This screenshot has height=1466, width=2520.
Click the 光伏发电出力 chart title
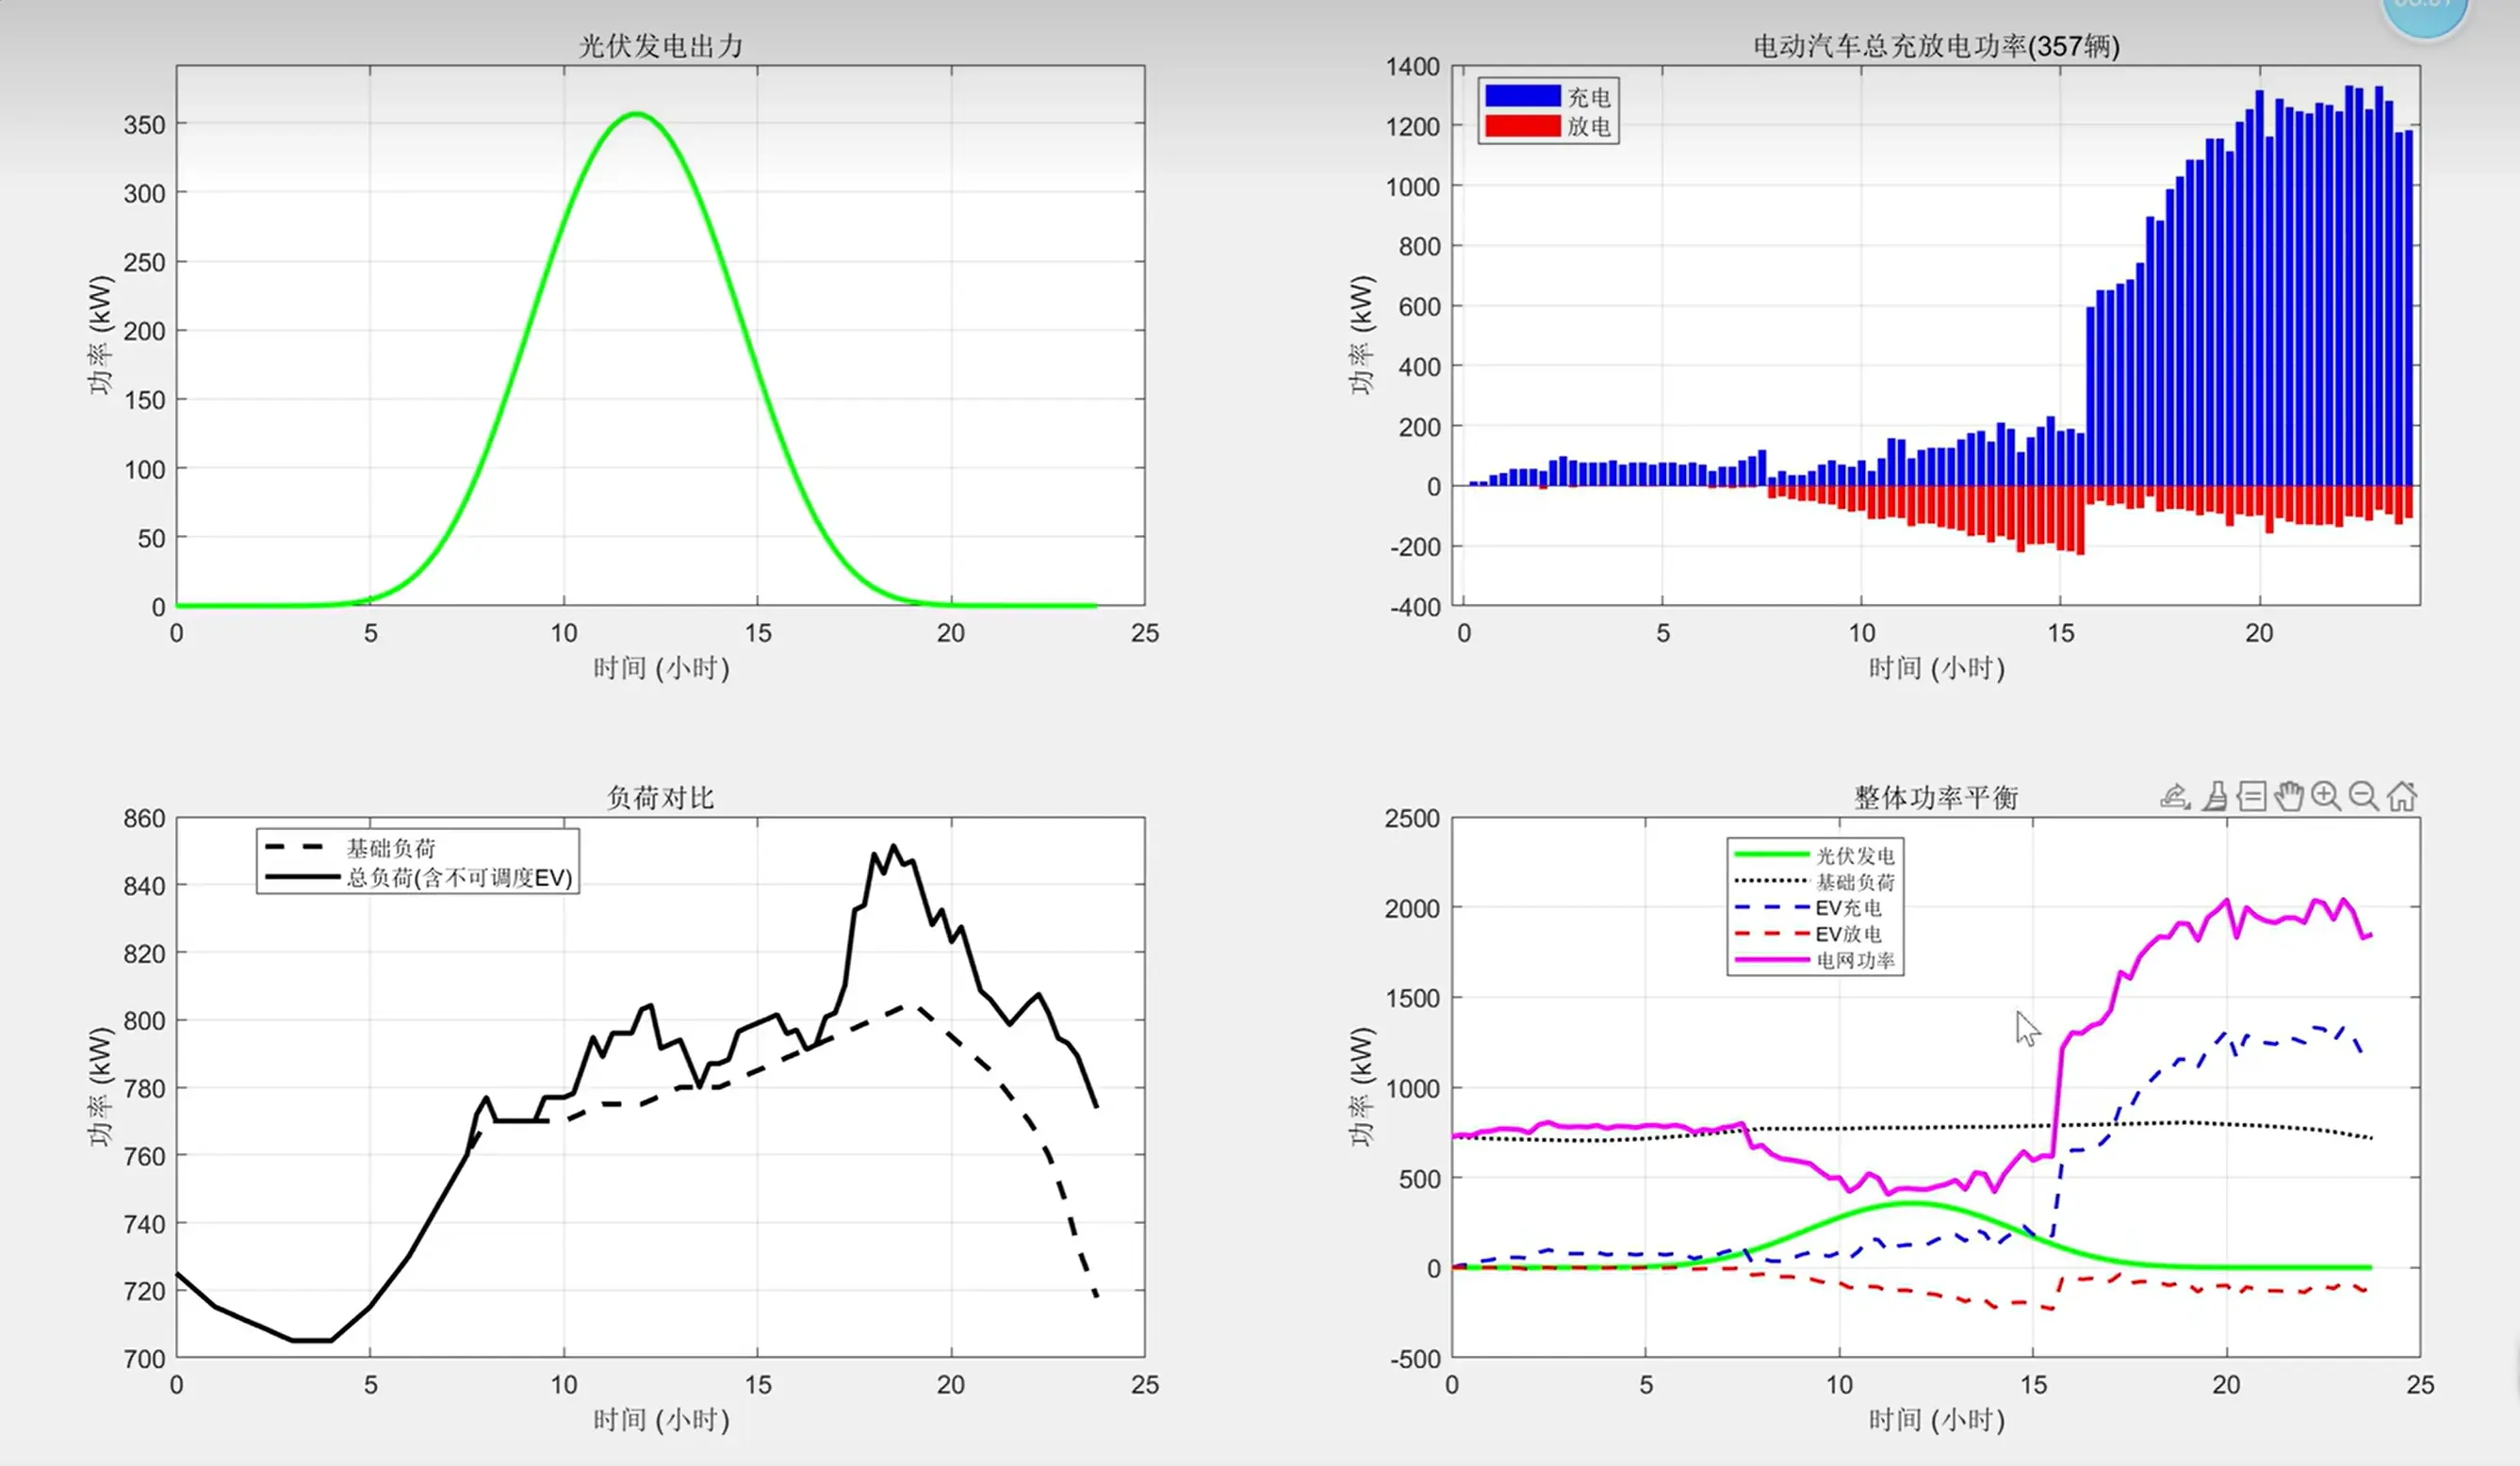(x=660, y=46)
